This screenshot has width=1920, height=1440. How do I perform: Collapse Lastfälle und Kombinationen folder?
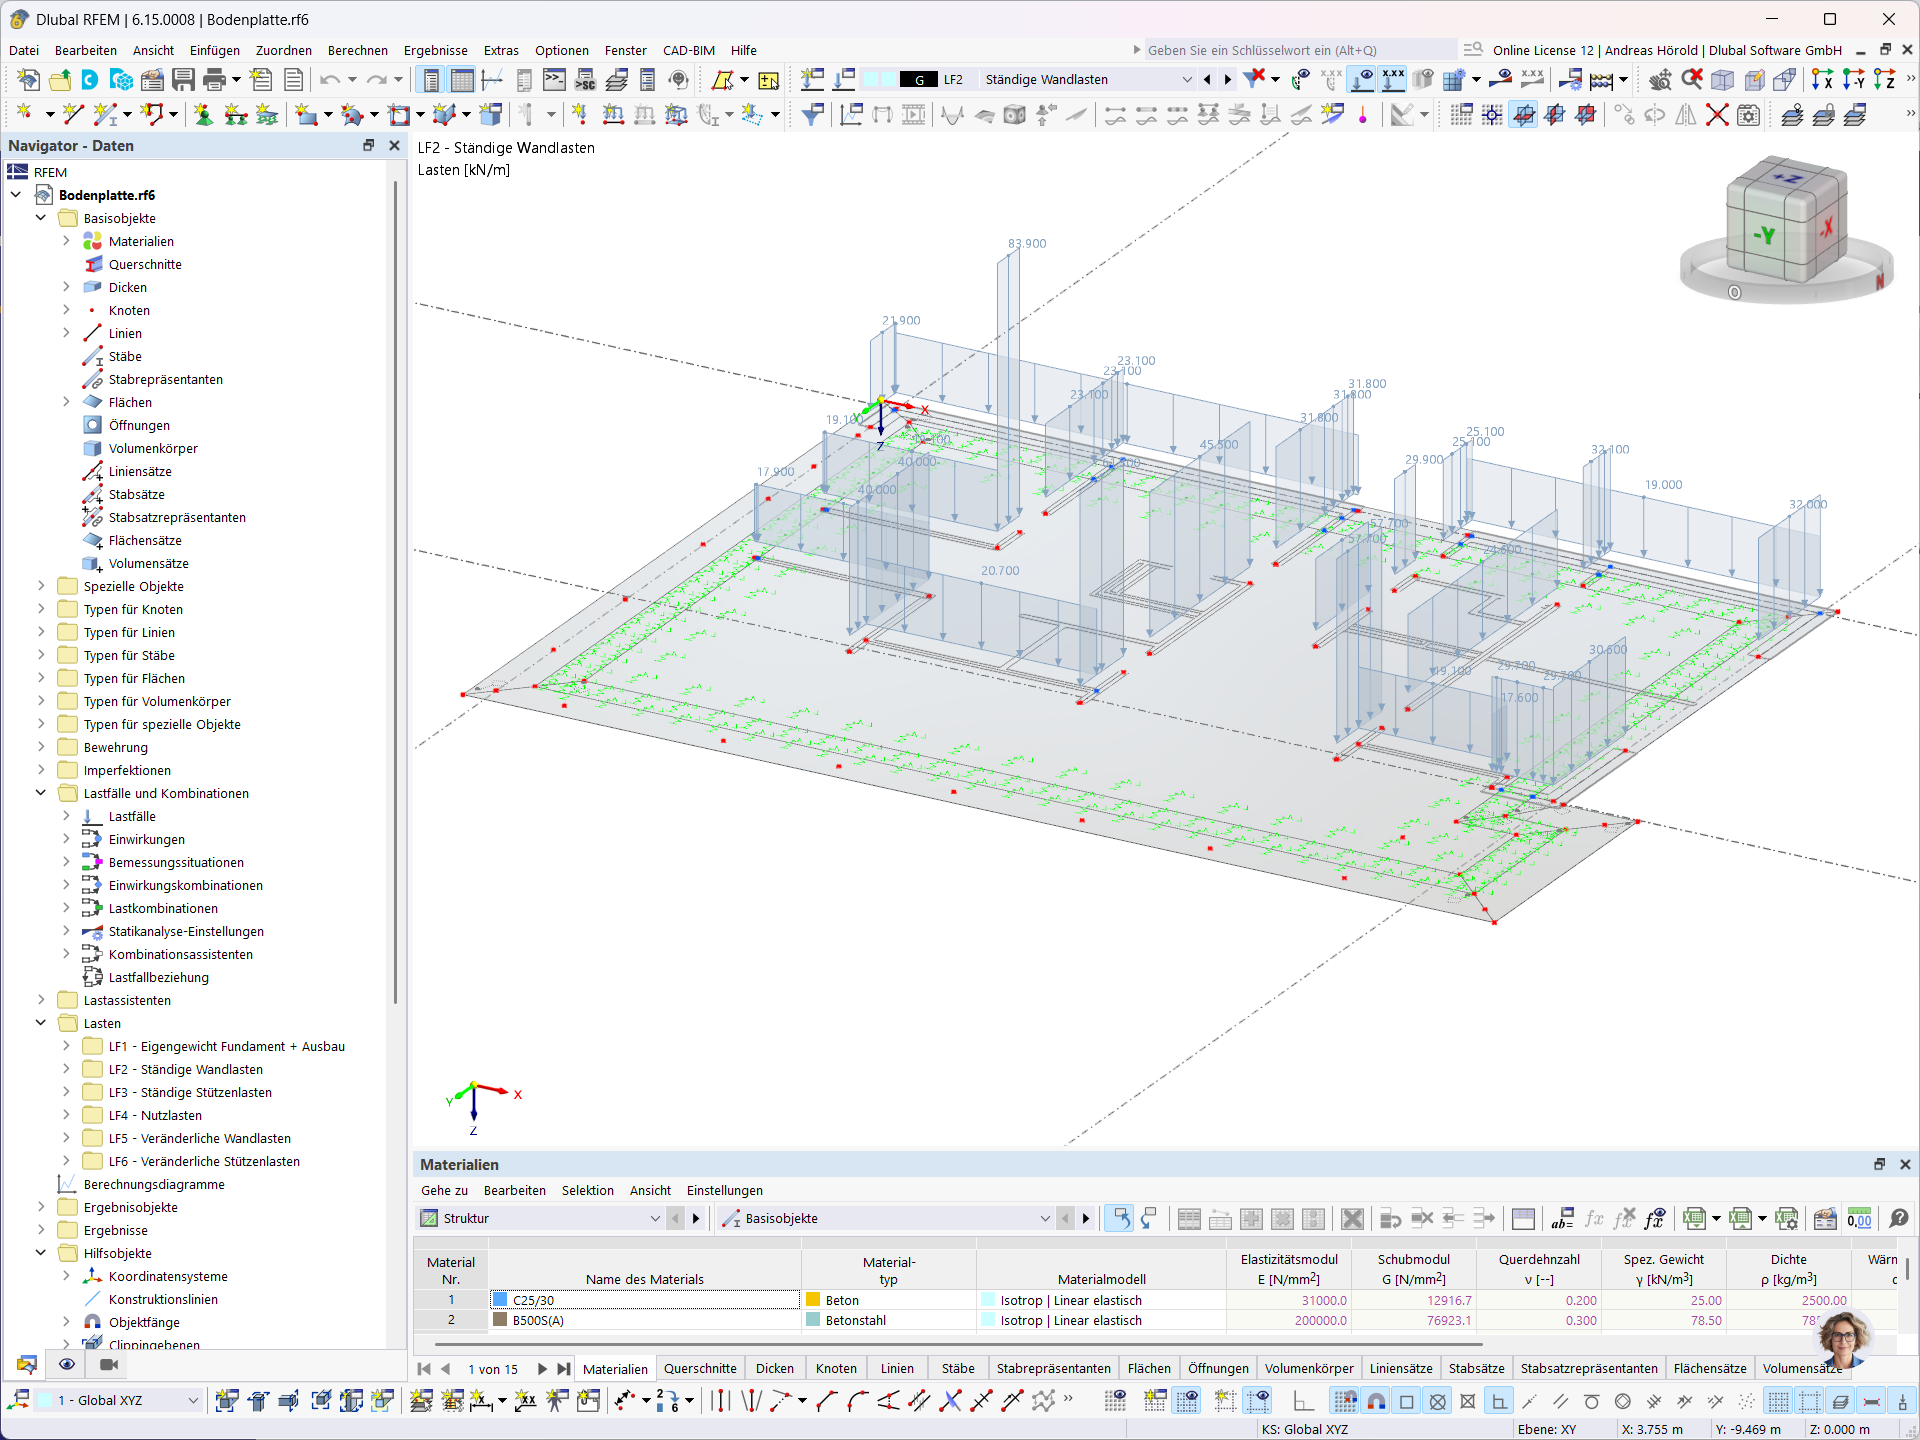coord(41,793)
